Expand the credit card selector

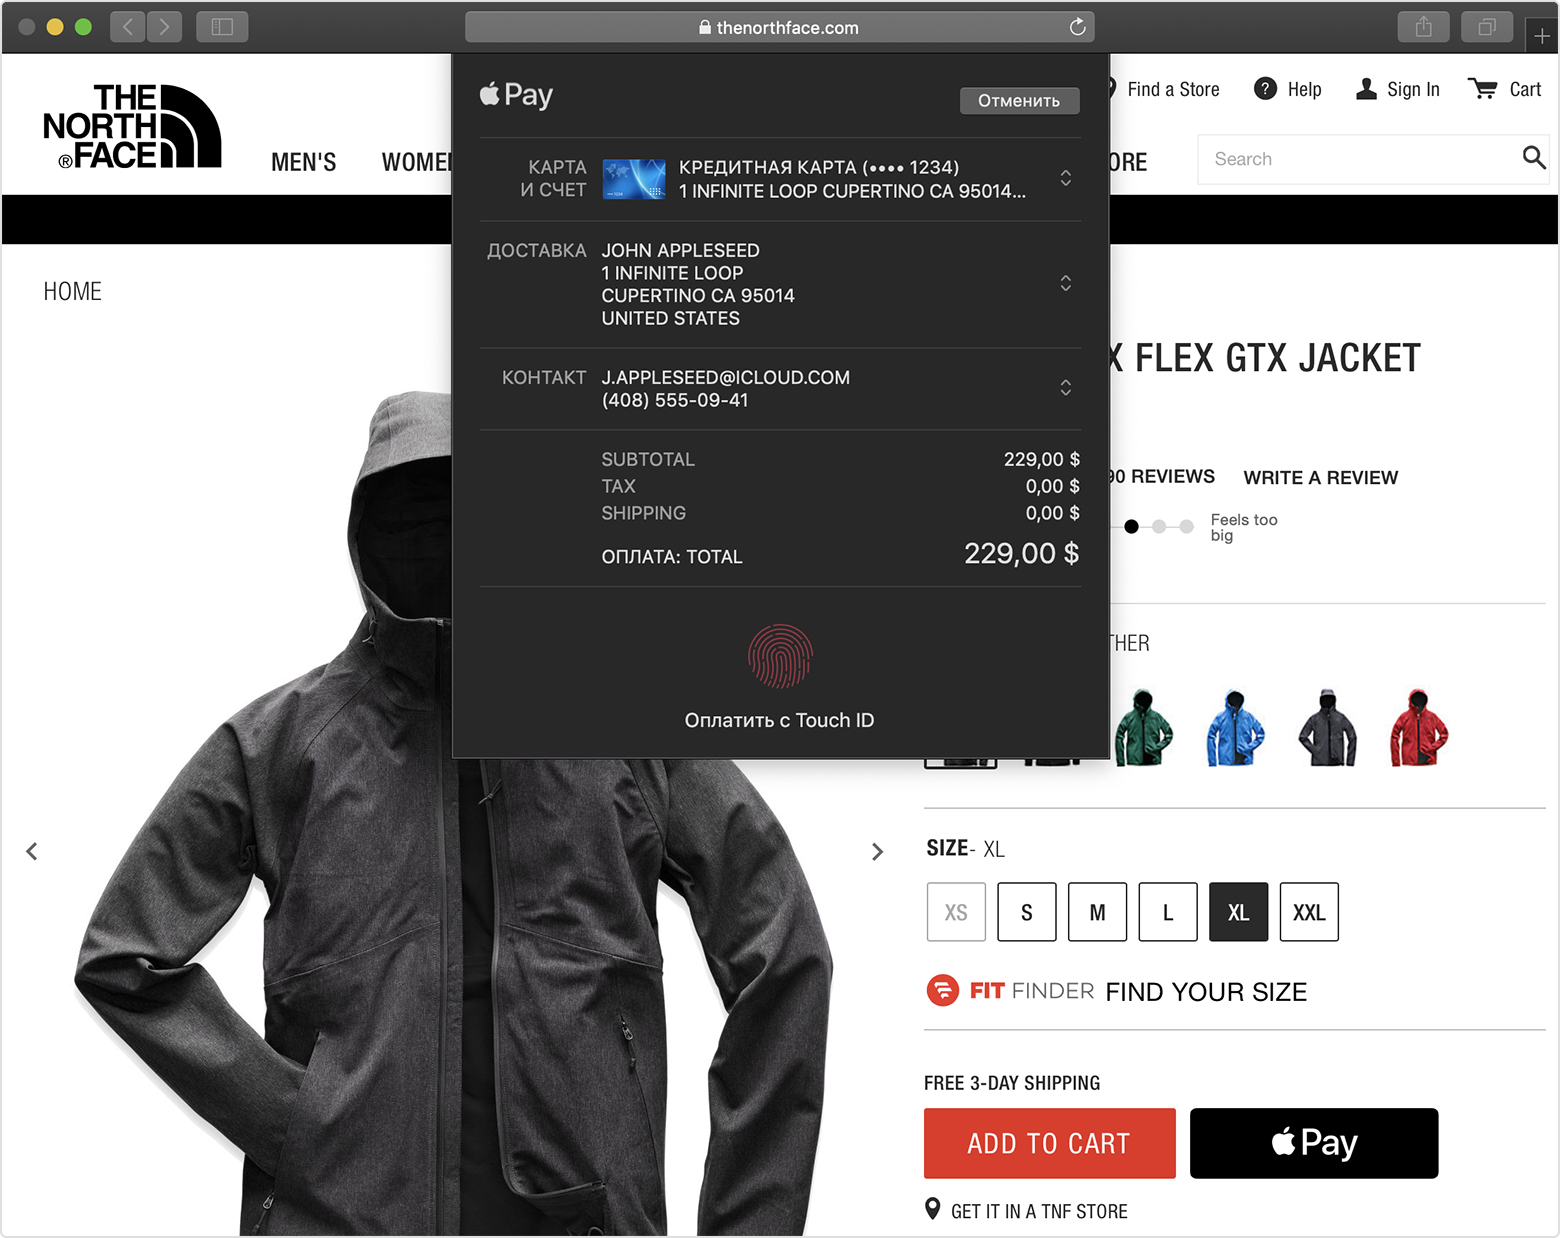coord(1066,178)
